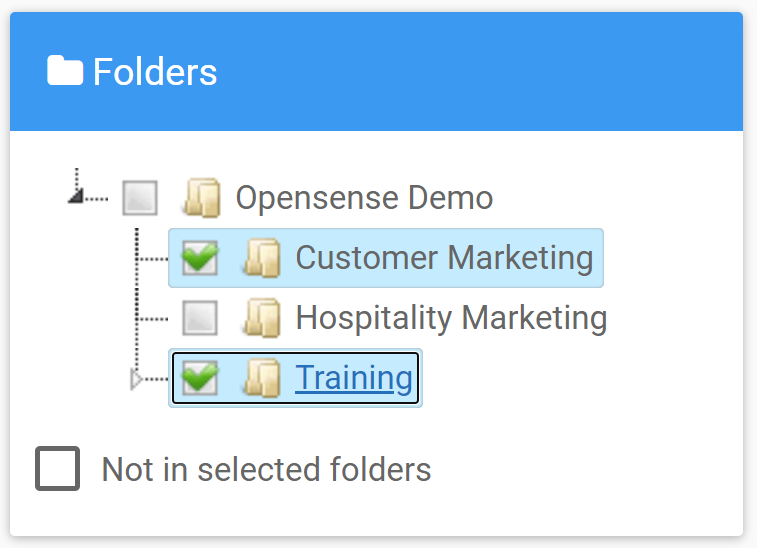Screen dimensions: 757x548
Task: Click the Training folder icon
Action: [x=262, y=378]
